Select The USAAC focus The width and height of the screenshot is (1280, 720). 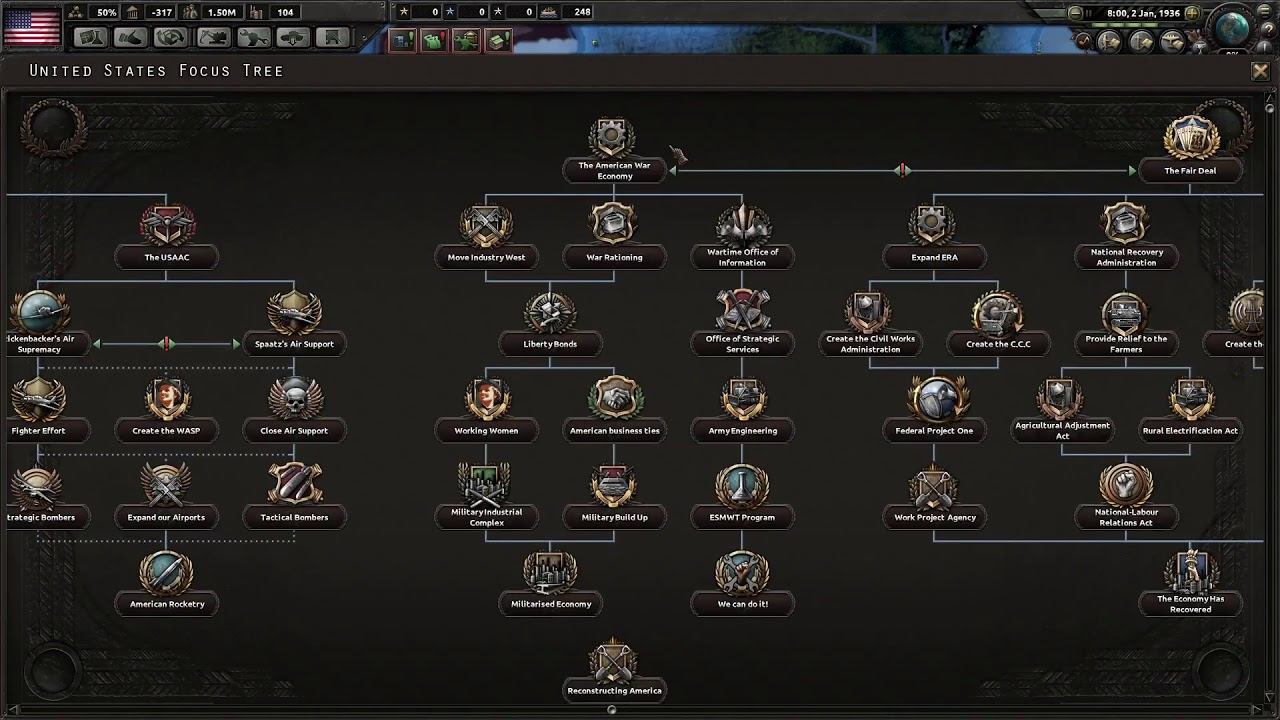click(x=167, y=237)
